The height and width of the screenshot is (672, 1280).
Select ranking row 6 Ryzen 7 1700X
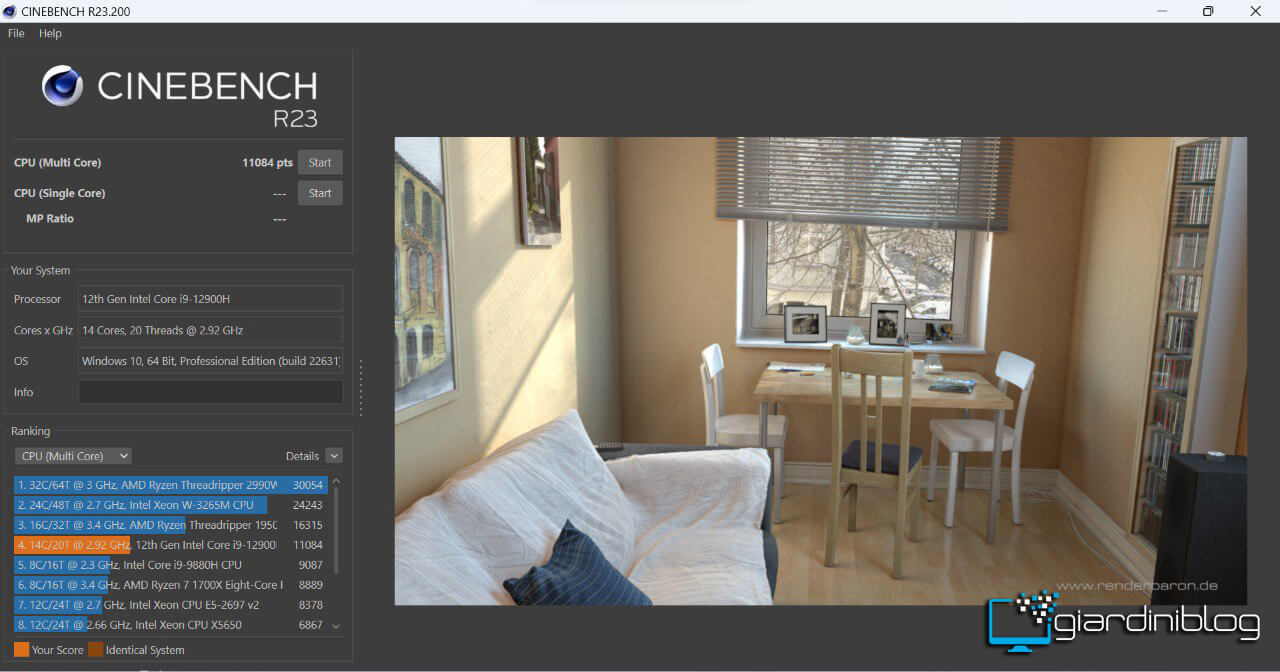point(171,585)
